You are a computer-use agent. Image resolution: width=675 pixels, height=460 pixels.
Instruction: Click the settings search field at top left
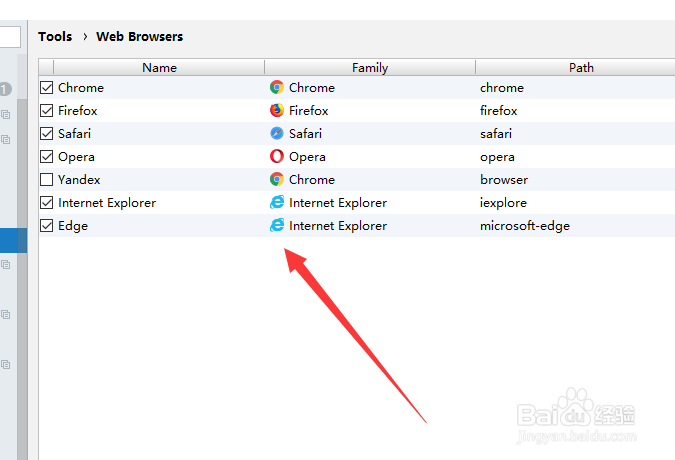(x=10, y=37)
